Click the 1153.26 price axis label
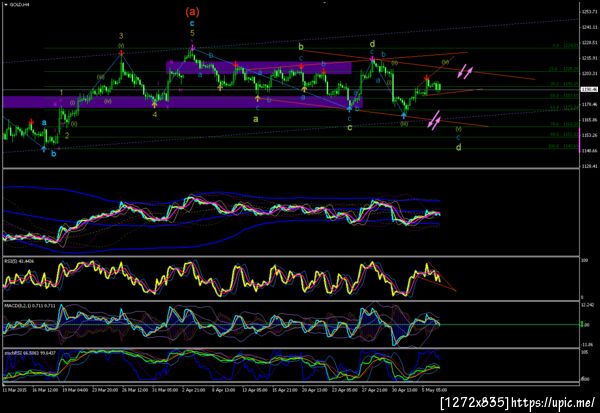 (589, 135)
